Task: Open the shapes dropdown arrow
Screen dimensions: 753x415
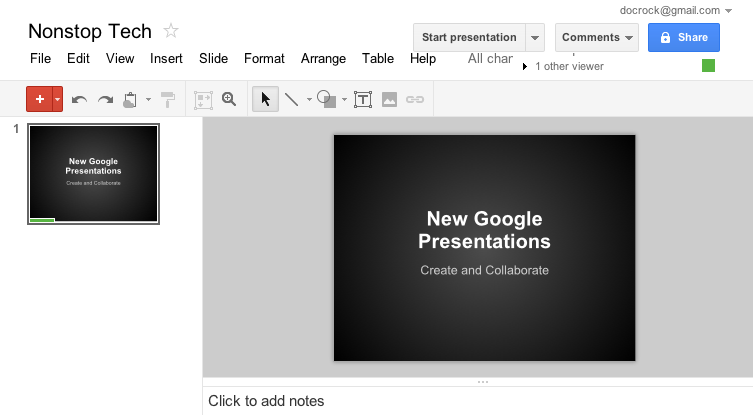Action: pyautogui.click(x=344, y=99)
